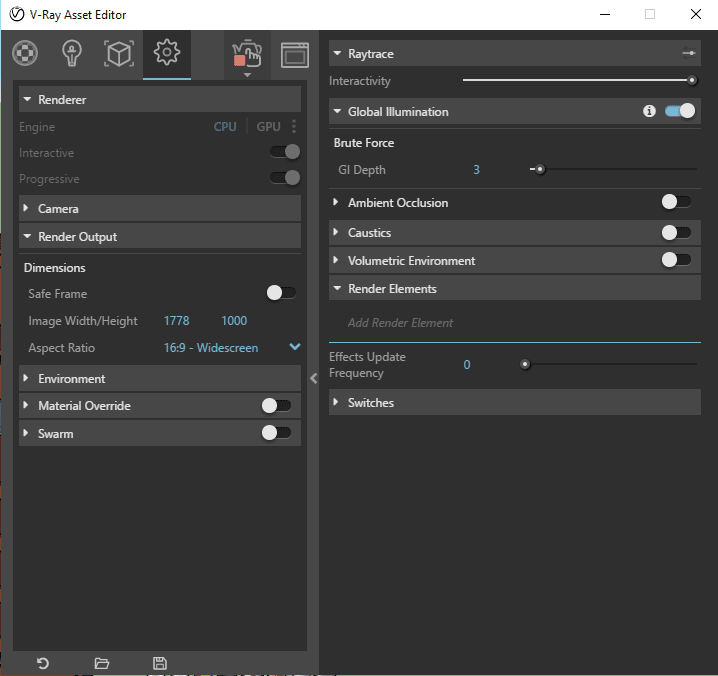Select the GPU engine

coord(268,126)
